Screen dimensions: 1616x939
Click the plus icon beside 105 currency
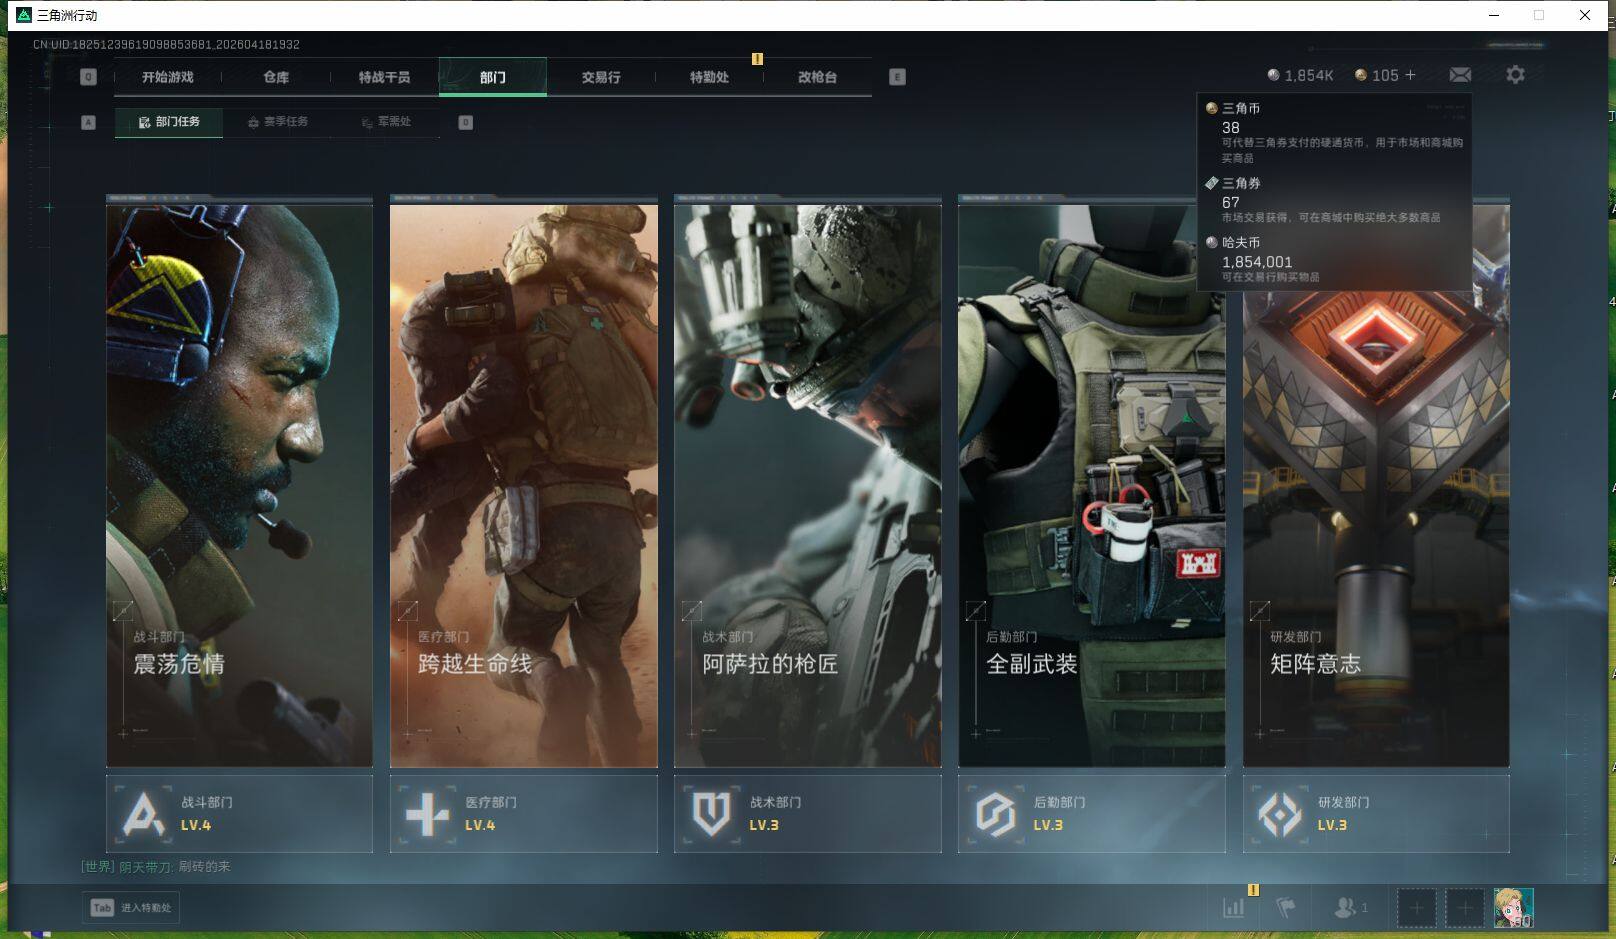(x=1410, y=75)
